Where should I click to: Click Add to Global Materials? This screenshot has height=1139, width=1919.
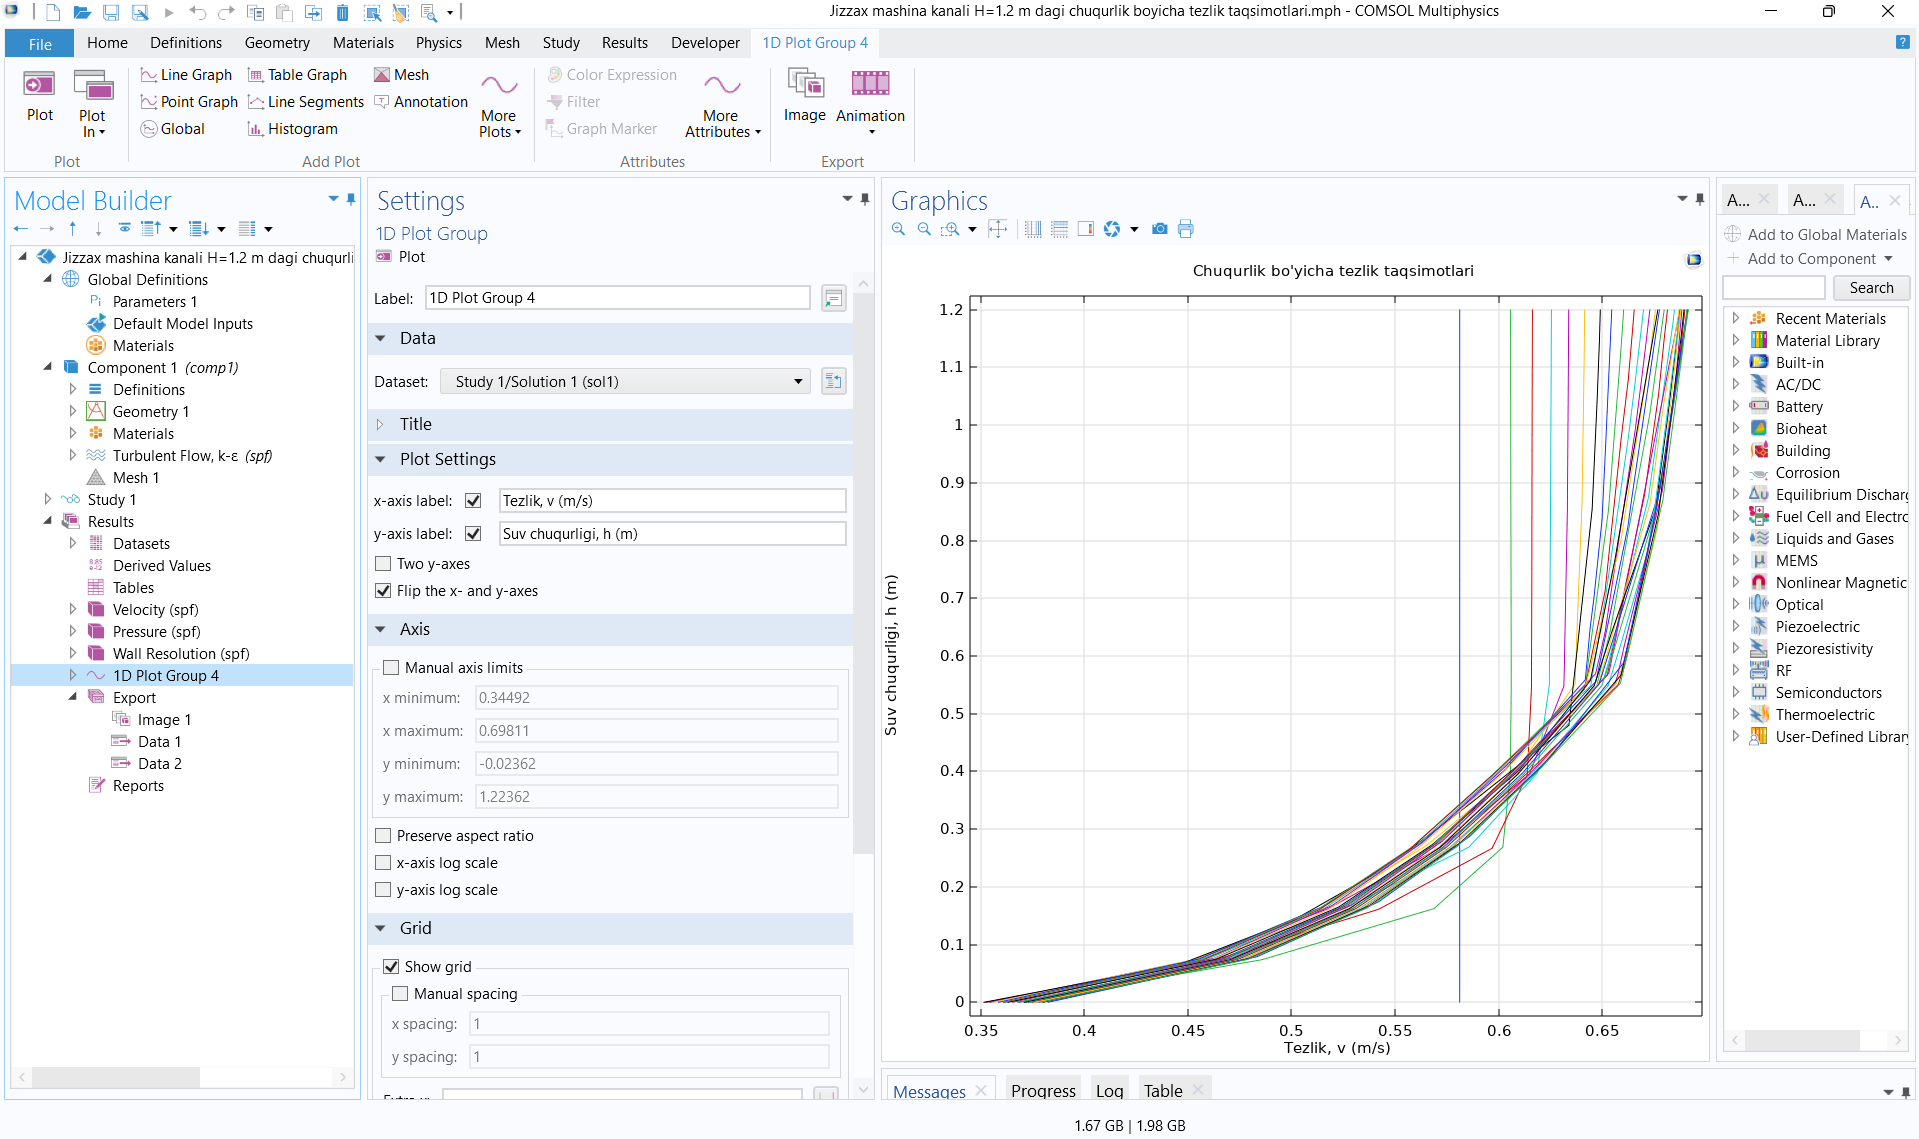[x=1816, y=234]
